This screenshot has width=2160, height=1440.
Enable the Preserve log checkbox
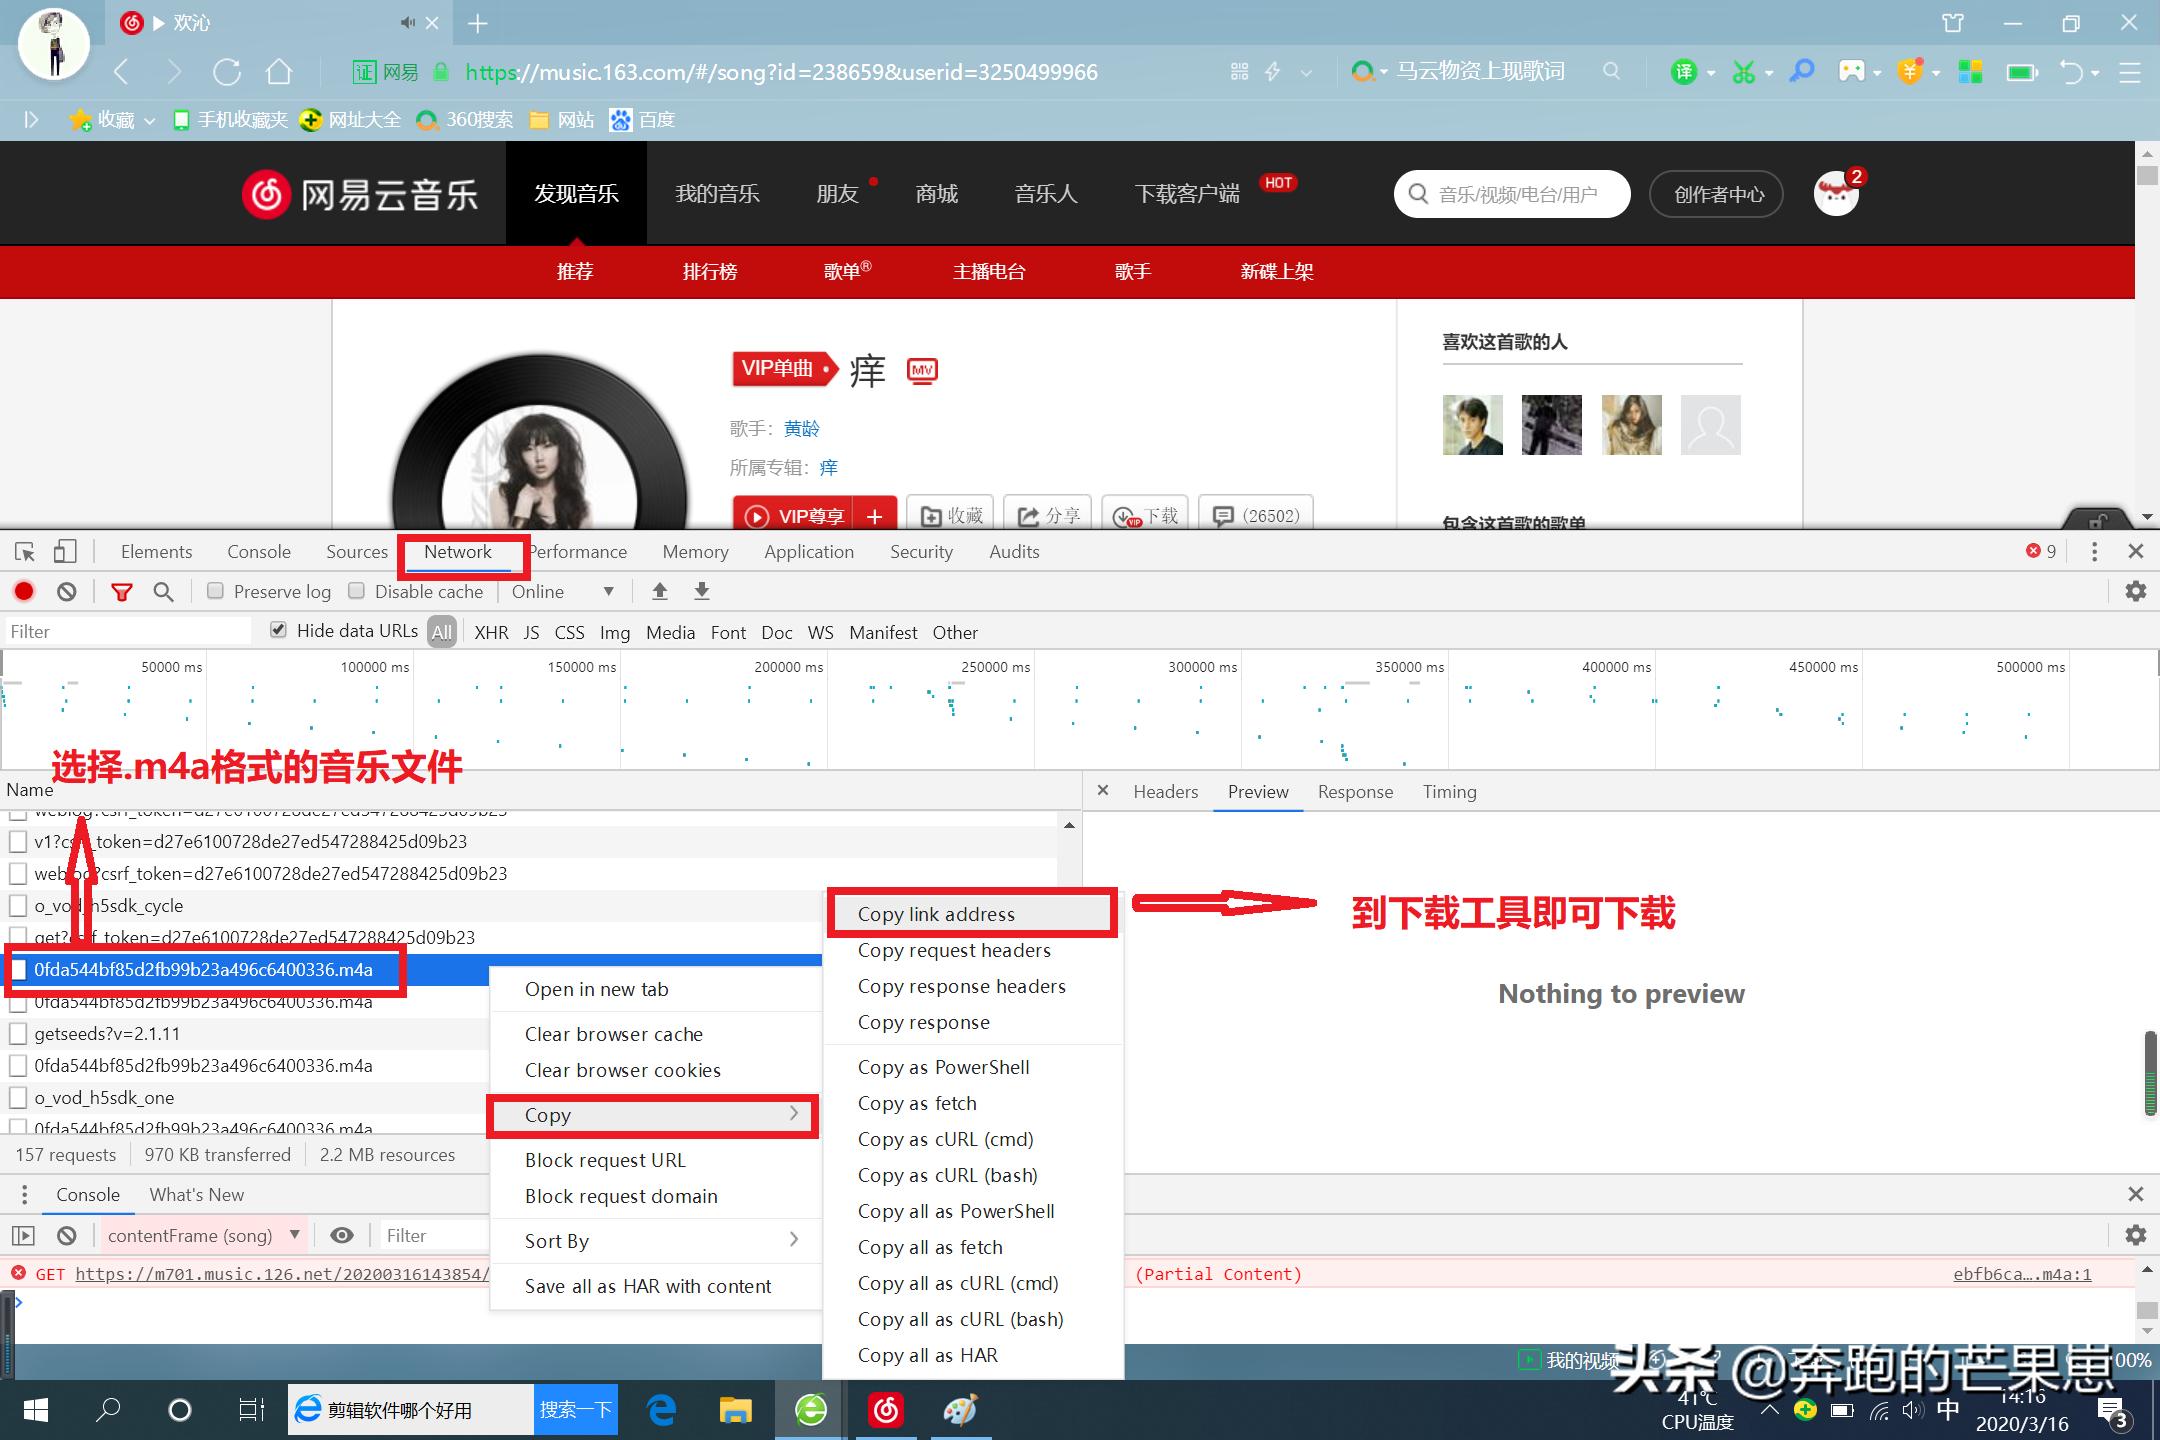215,591
